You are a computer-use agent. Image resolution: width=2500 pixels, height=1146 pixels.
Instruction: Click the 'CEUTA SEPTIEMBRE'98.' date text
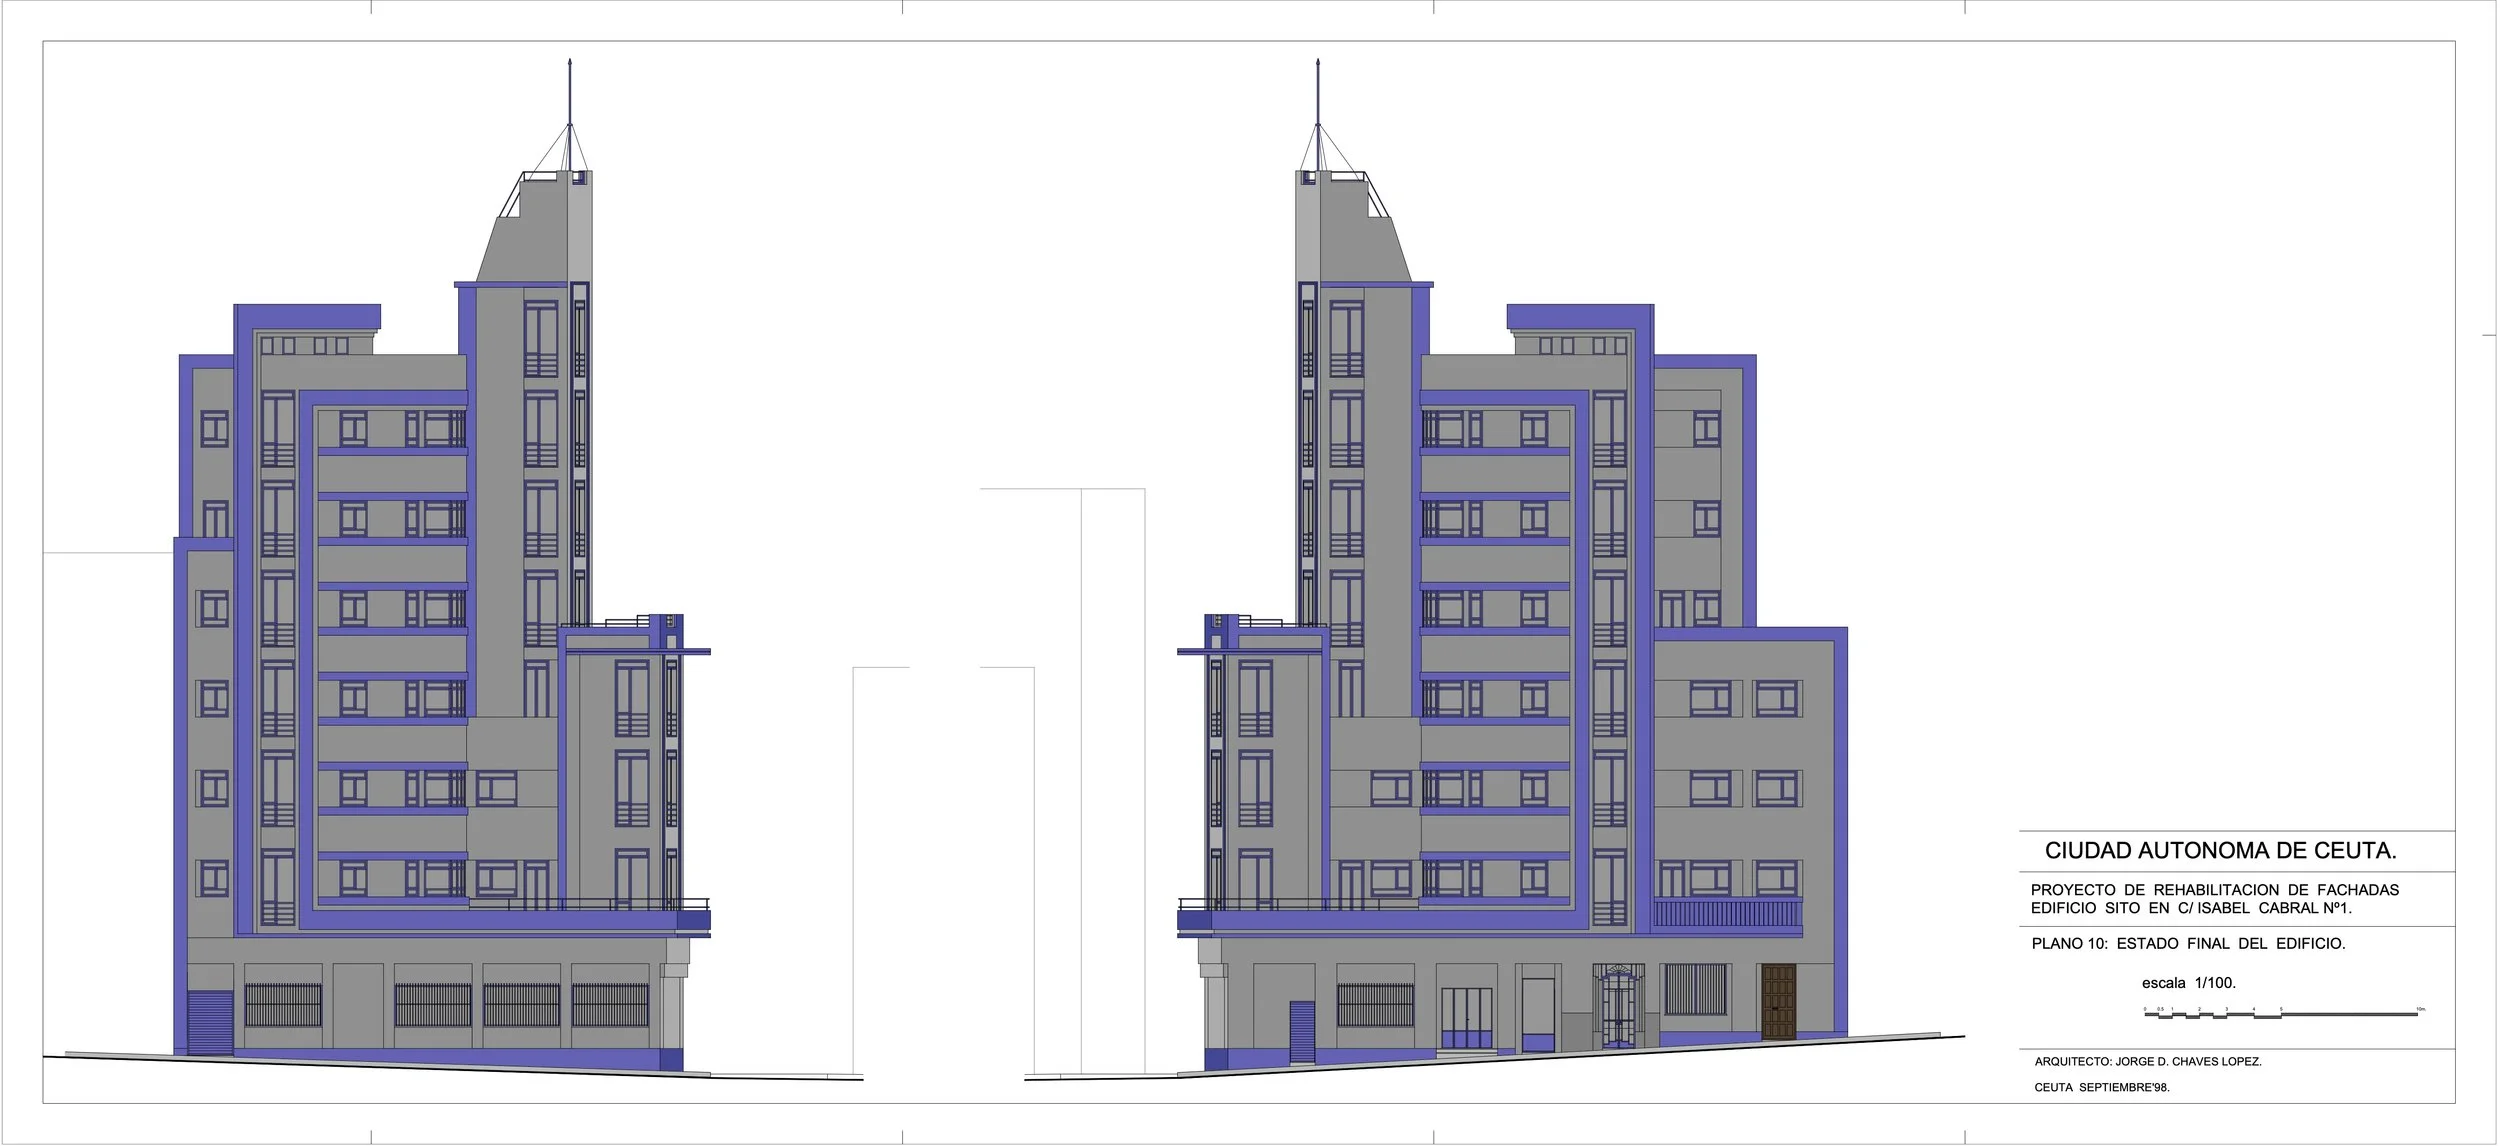pyautogui.click(x=2101, y=1087)
